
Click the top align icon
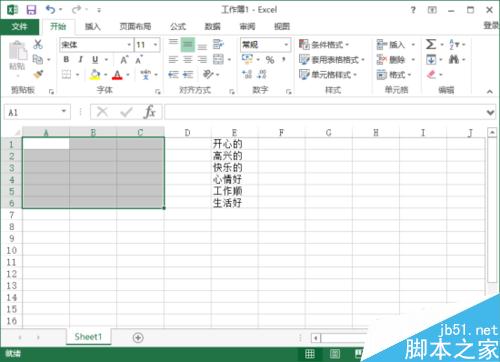point(173,43)
